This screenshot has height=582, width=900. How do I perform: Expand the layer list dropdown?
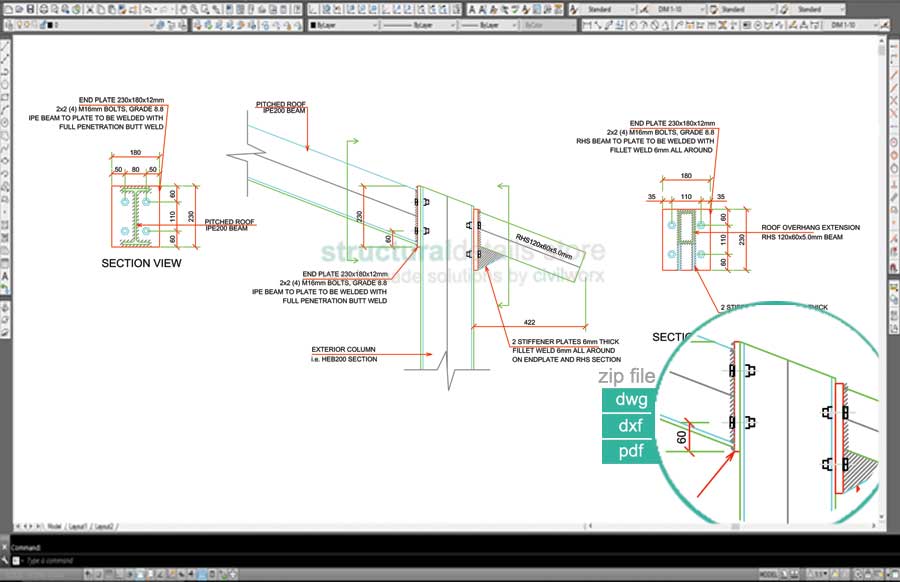pyautogui.click(x=149, y=24)
